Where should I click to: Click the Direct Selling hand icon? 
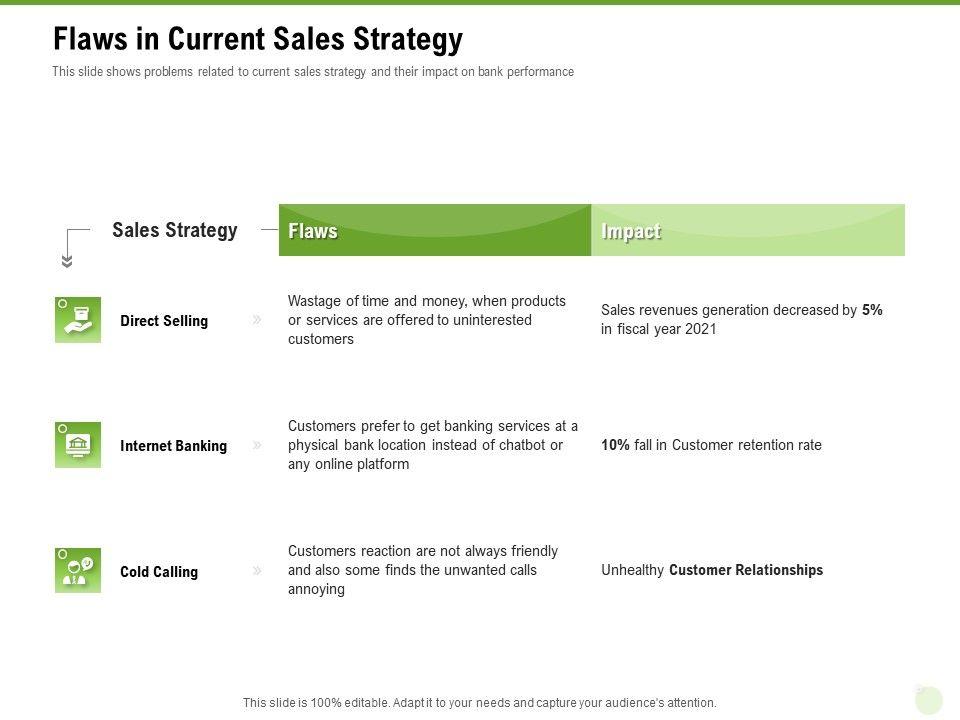(x=78, y=320)
